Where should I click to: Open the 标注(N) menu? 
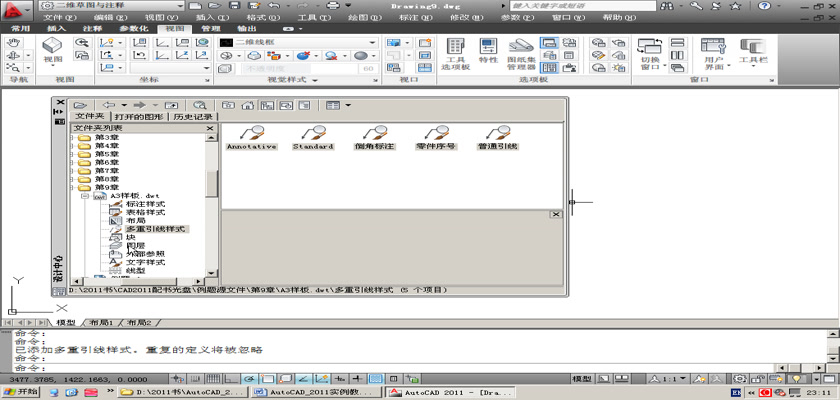[x=416, y=17]
